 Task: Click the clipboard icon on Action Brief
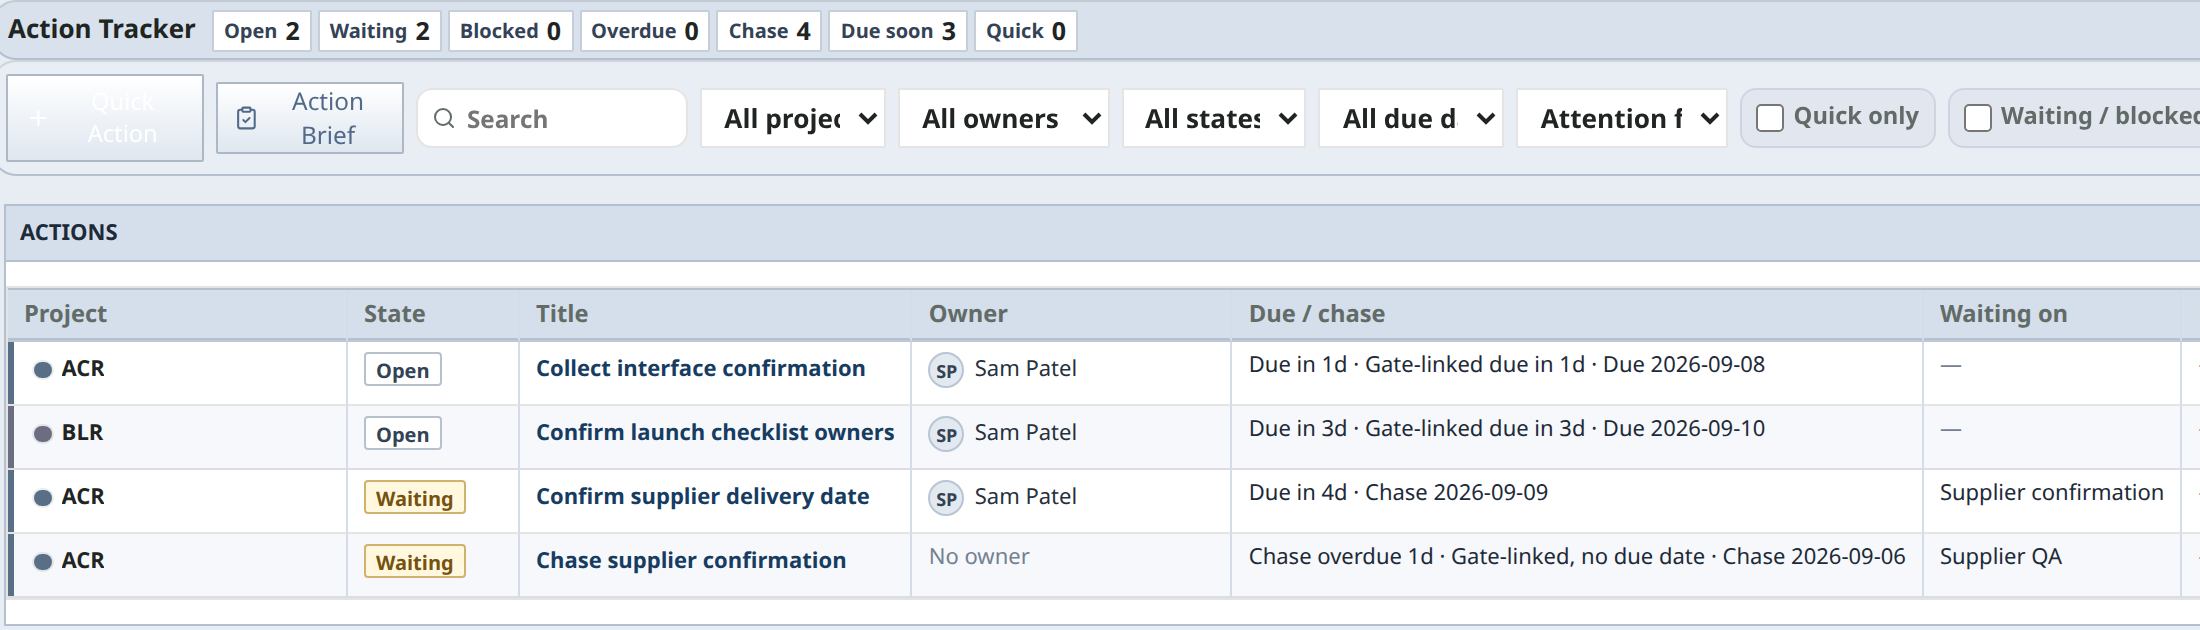(246, 118)
